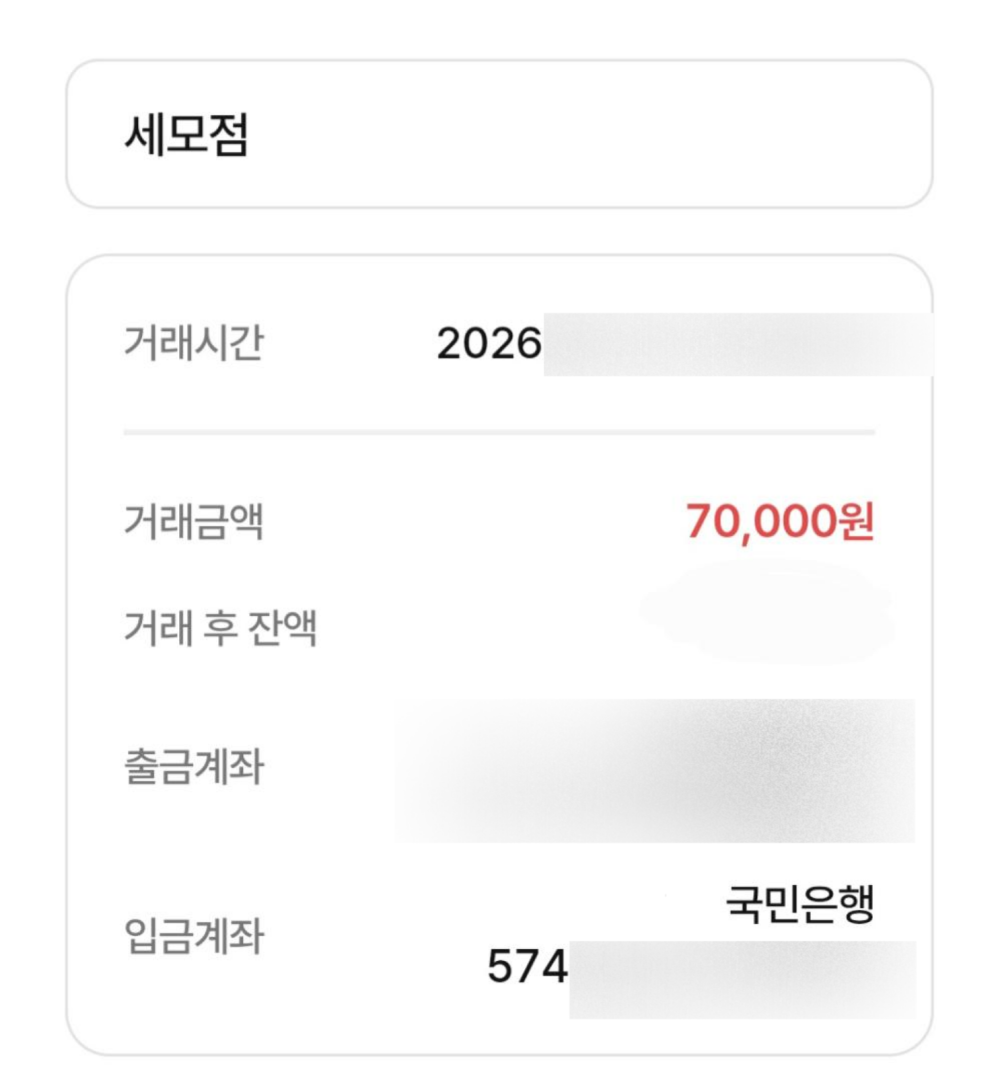Tap the 세모점 memo text
Image resolution: width=1000 pixels, height=1076 pixels.
click(x=186, y=135)
